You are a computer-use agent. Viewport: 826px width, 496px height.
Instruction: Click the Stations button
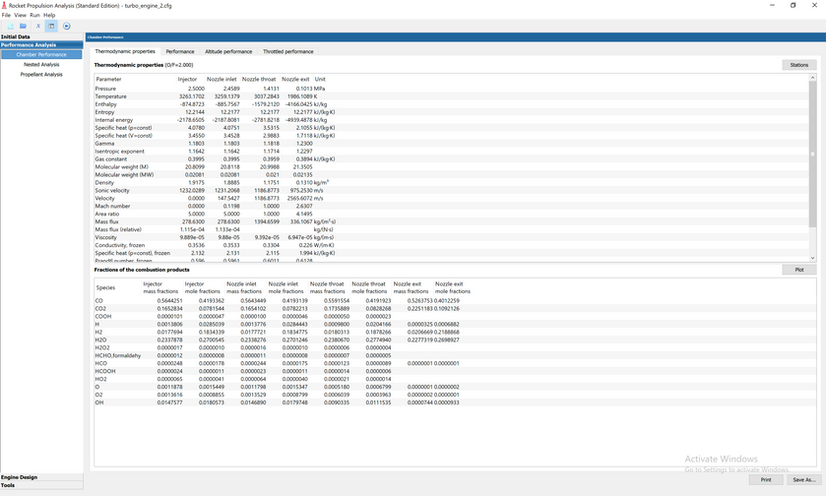click(x=799, y=65)
